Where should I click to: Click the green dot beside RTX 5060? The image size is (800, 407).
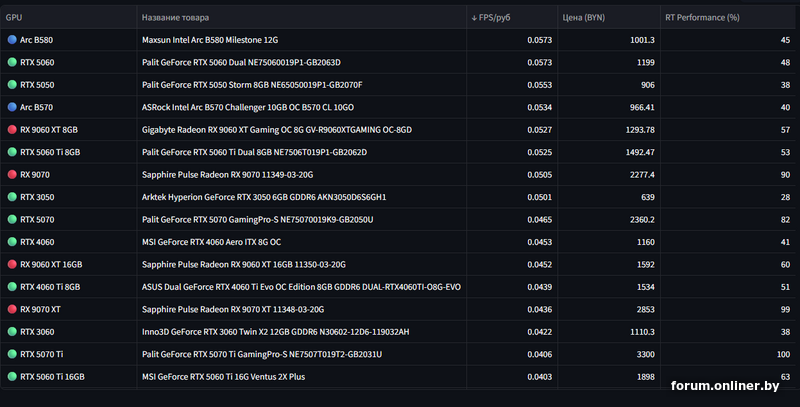point(12,62)
